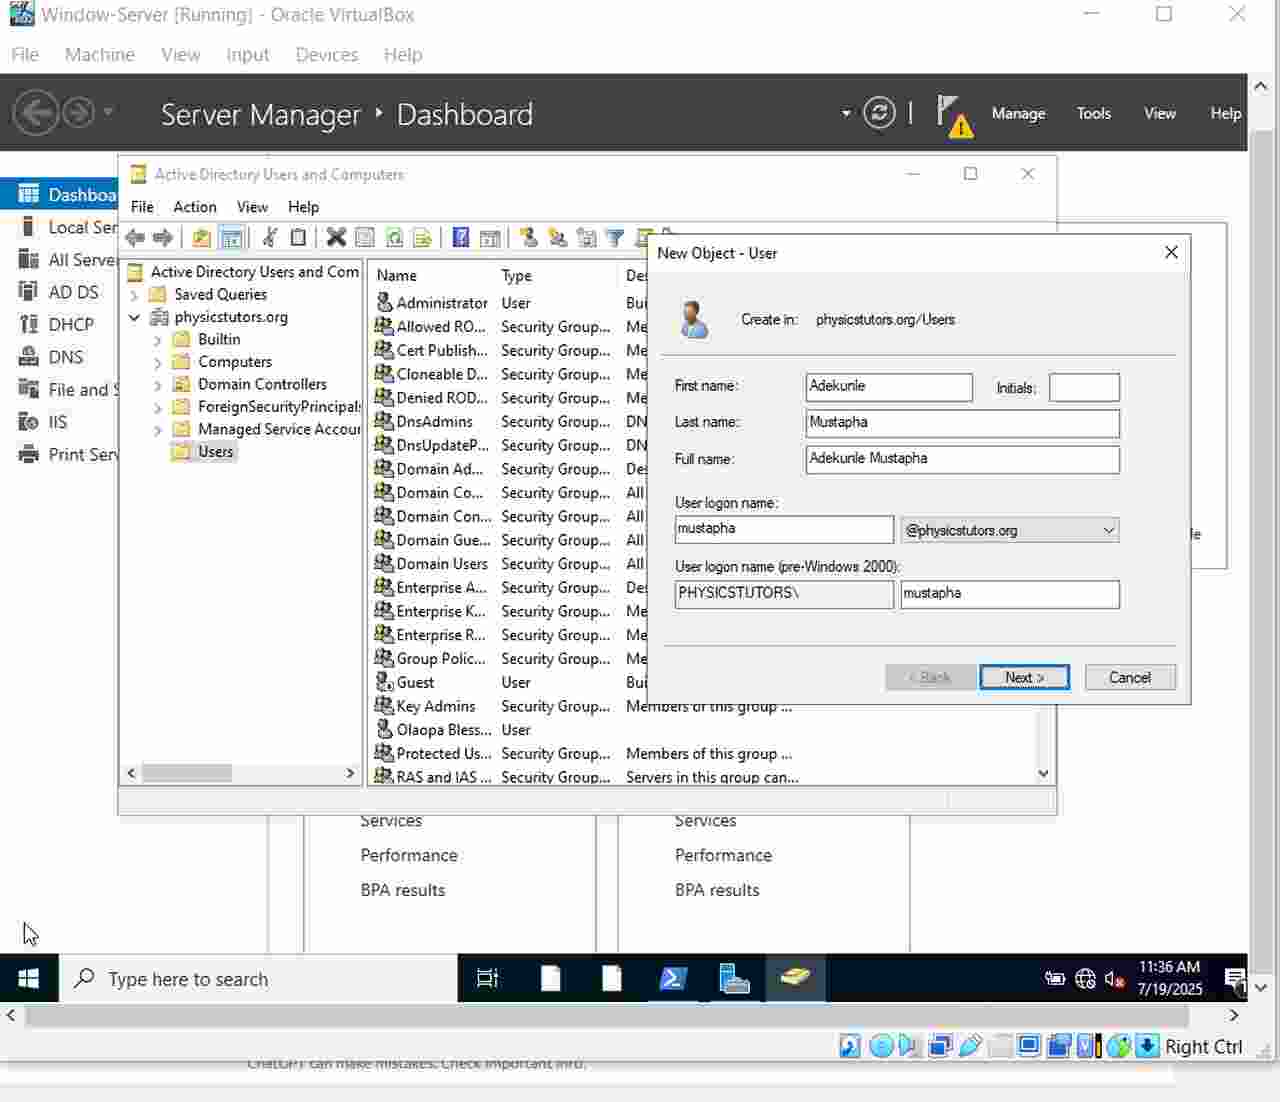Click the Last name field

point(962,423)
